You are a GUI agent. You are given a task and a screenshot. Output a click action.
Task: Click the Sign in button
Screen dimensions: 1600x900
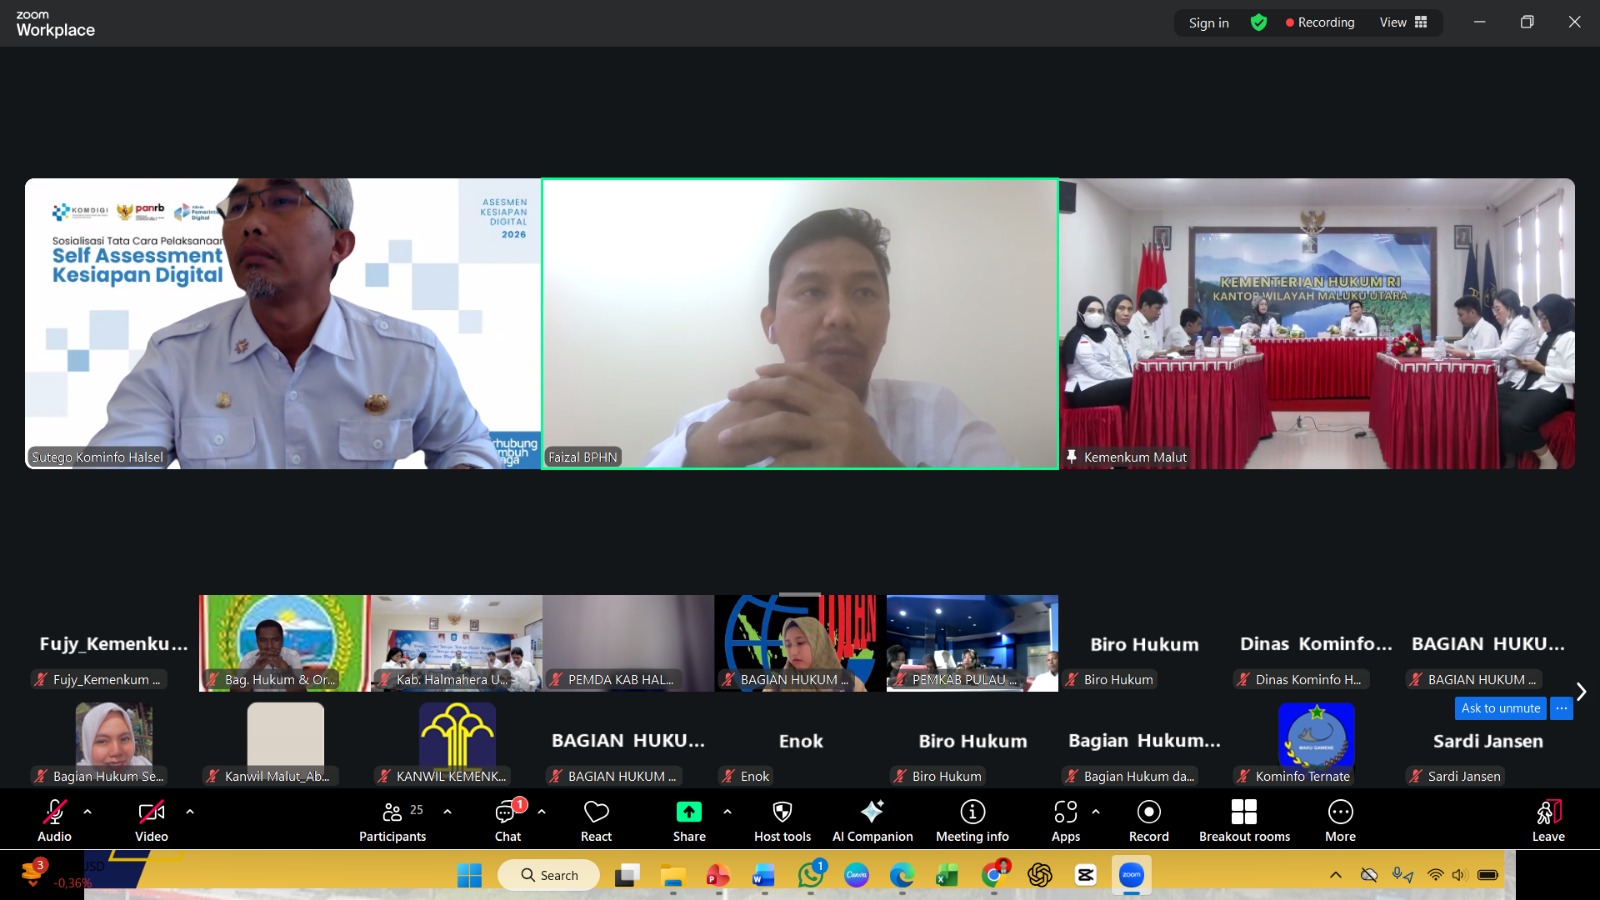pos(1208,23)
